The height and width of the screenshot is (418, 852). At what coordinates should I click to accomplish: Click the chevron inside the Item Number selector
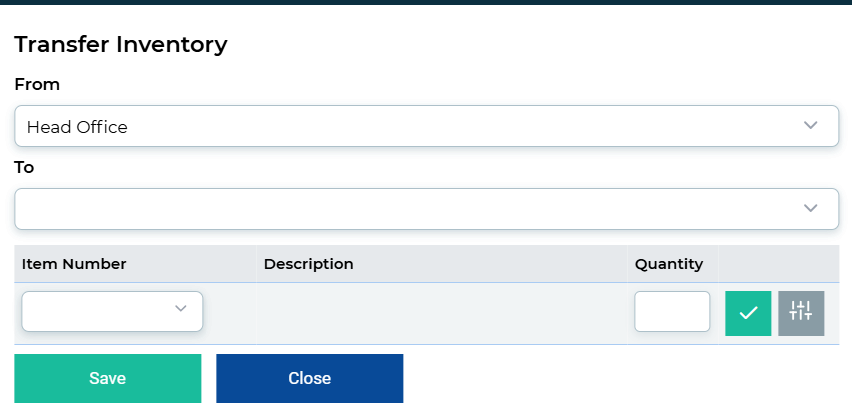[180, 309]
